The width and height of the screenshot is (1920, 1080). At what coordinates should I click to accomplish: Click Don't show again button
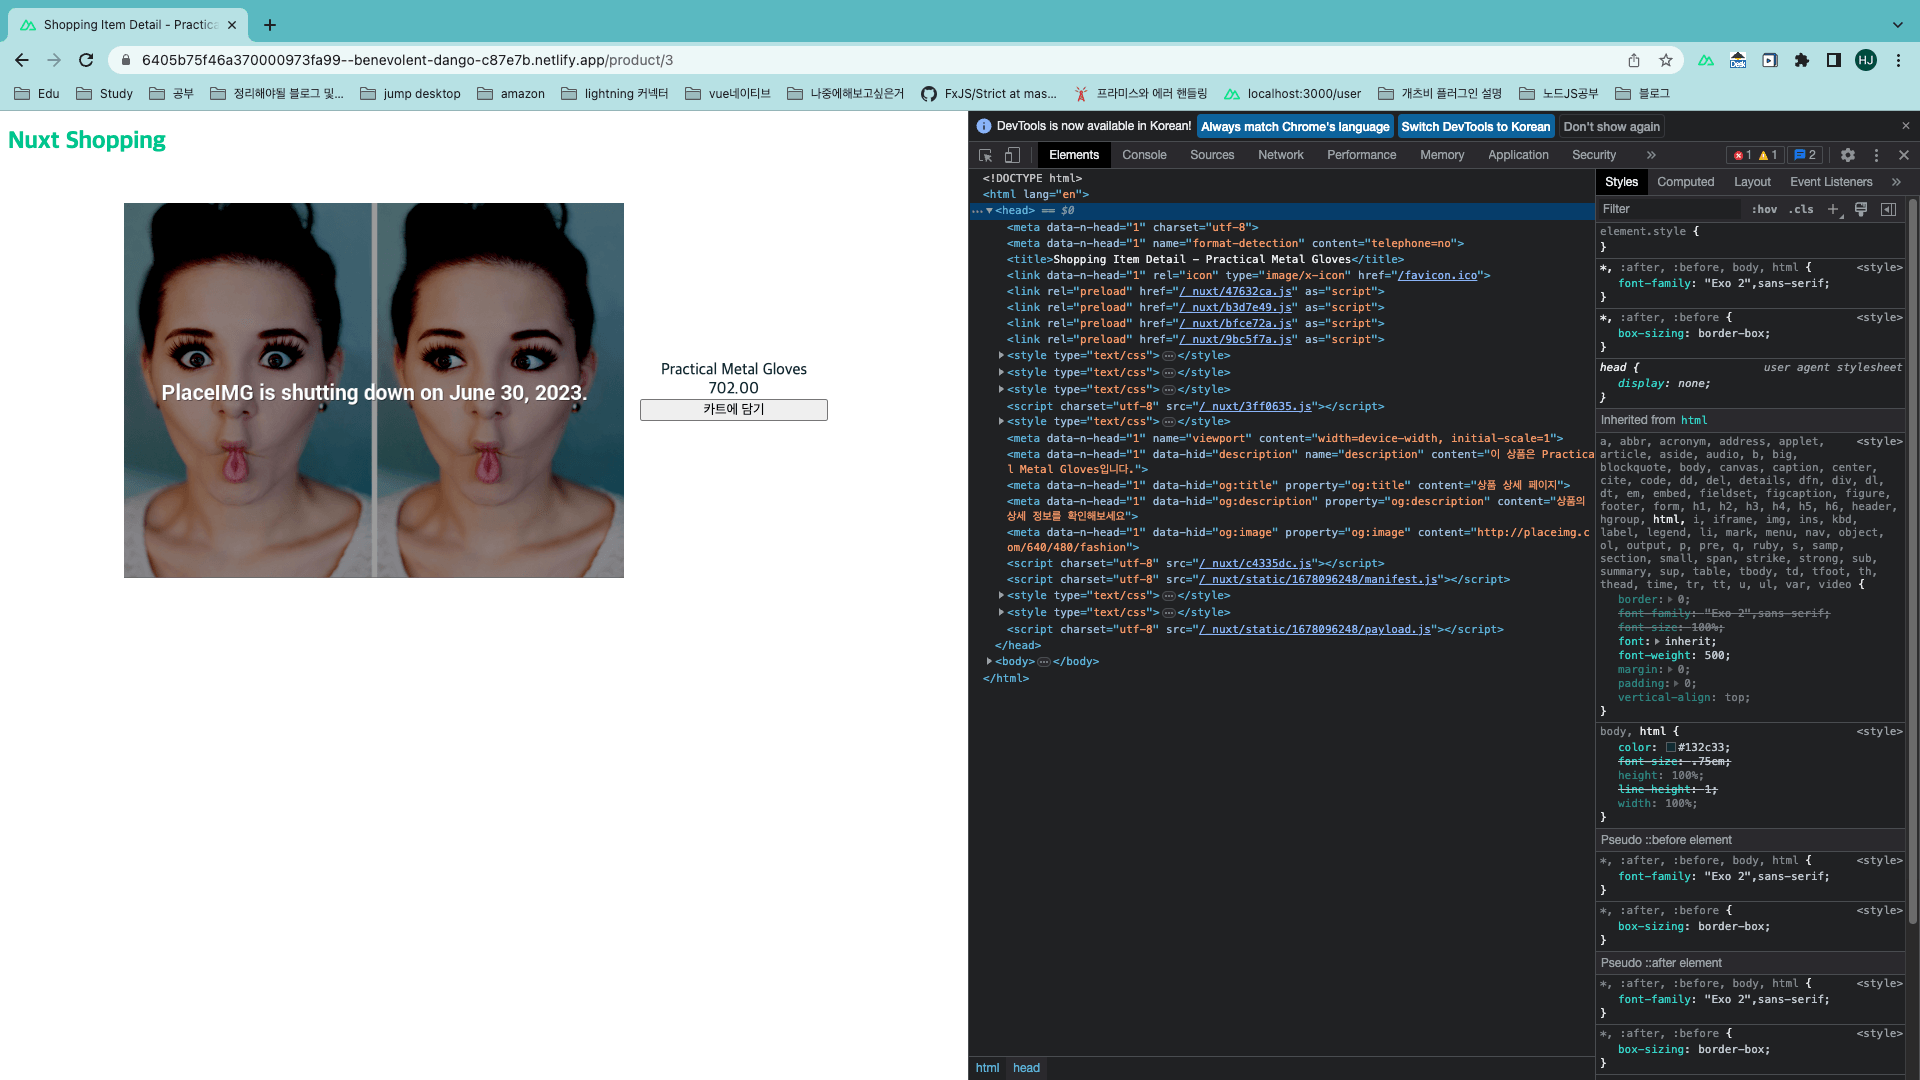tap(1611, 127)
